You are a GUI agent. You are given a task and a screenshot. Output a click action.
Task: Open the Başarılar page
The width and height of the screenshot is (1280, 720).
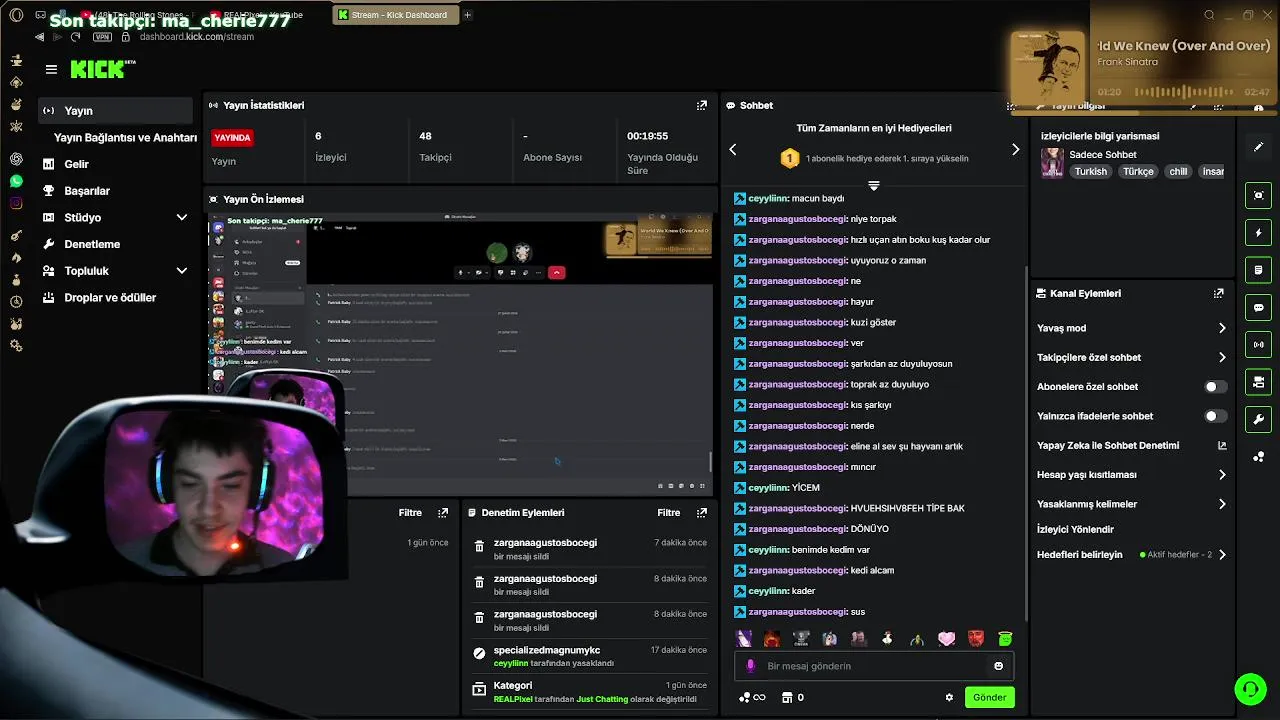pos(87,191)
